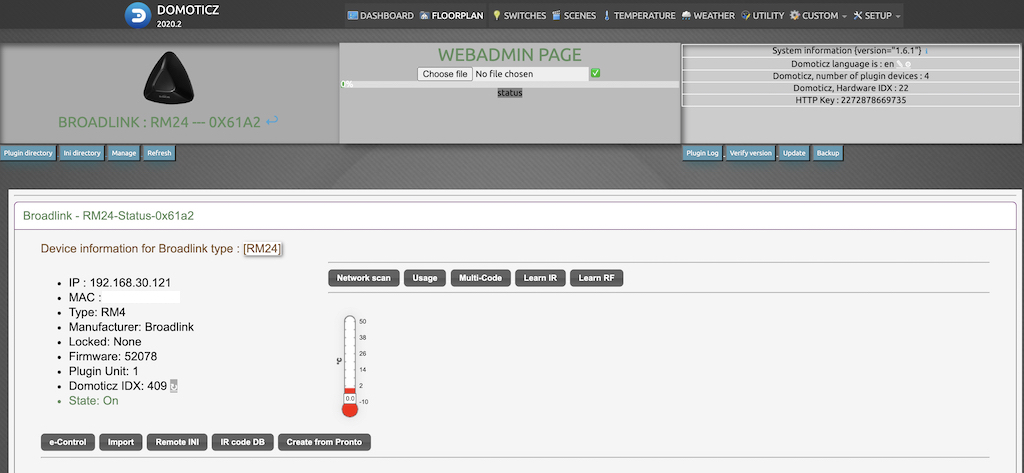Viewport: 1024px width, 473px height.
Task: Click the 'Plugin Unit: 1' entry
Action: click(x=103, y=371)
